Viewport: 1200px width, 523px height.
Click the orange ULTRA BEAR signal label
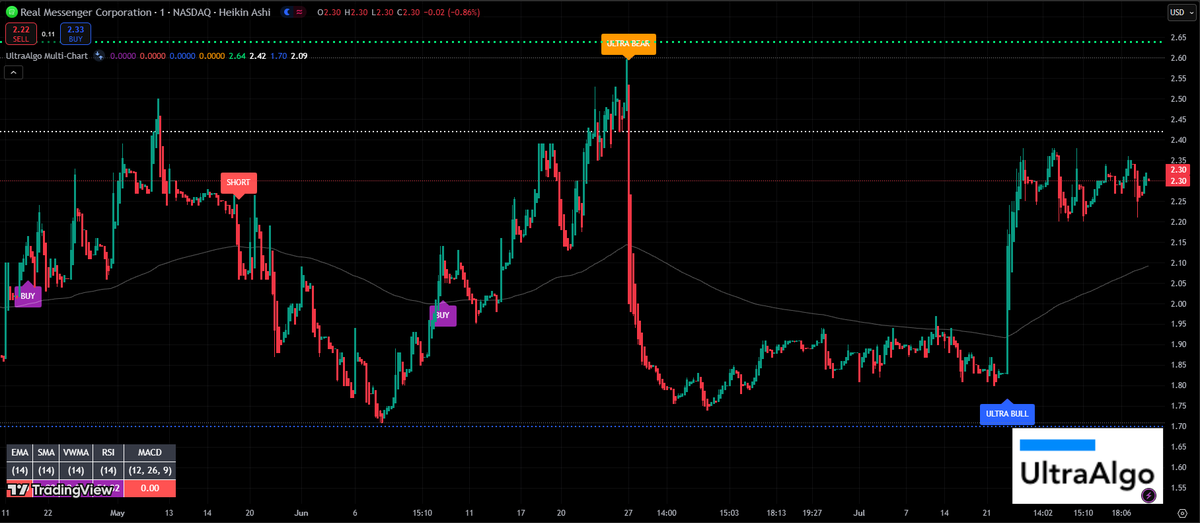pos(628,44)
